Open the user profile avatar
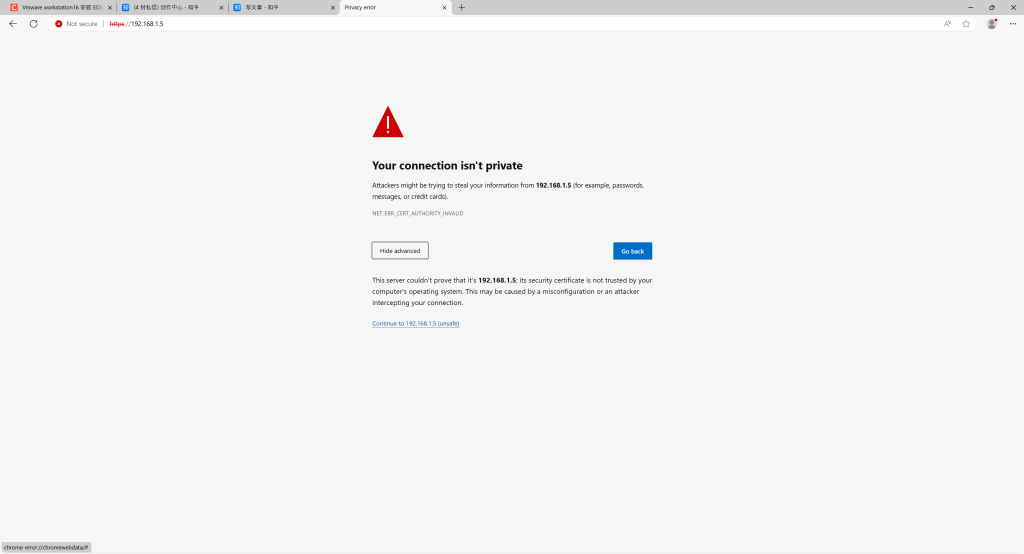This screenshot has height=554, width=1024. pos(992,23)
